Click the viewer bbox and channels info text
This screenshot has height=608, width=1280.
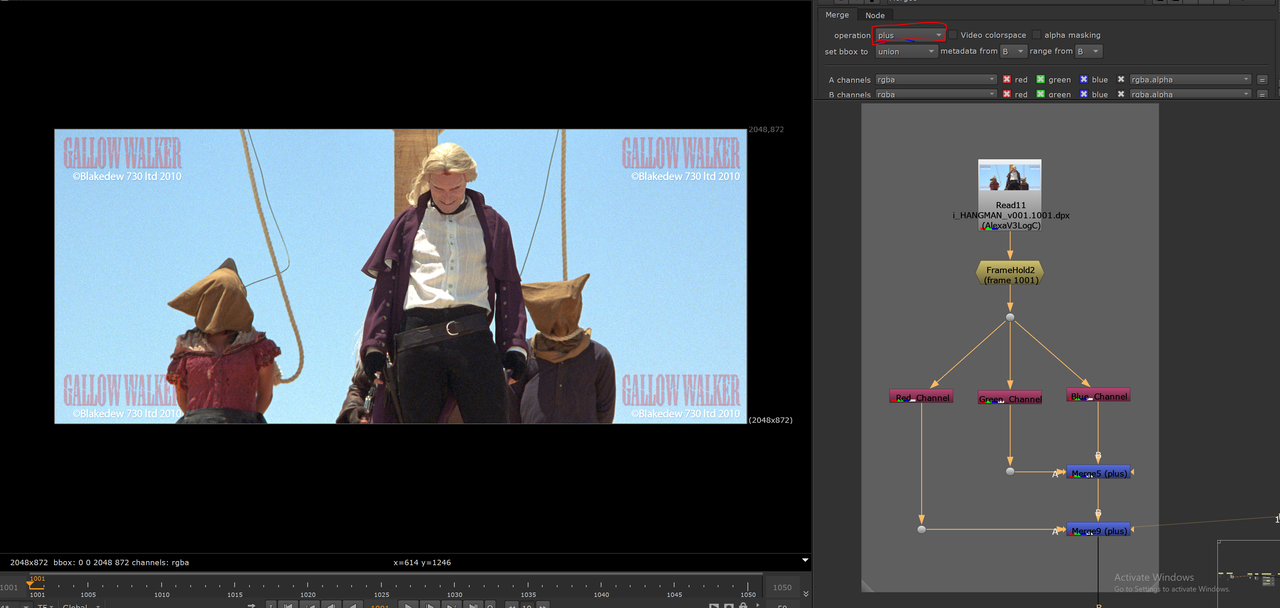coord(99,562)
